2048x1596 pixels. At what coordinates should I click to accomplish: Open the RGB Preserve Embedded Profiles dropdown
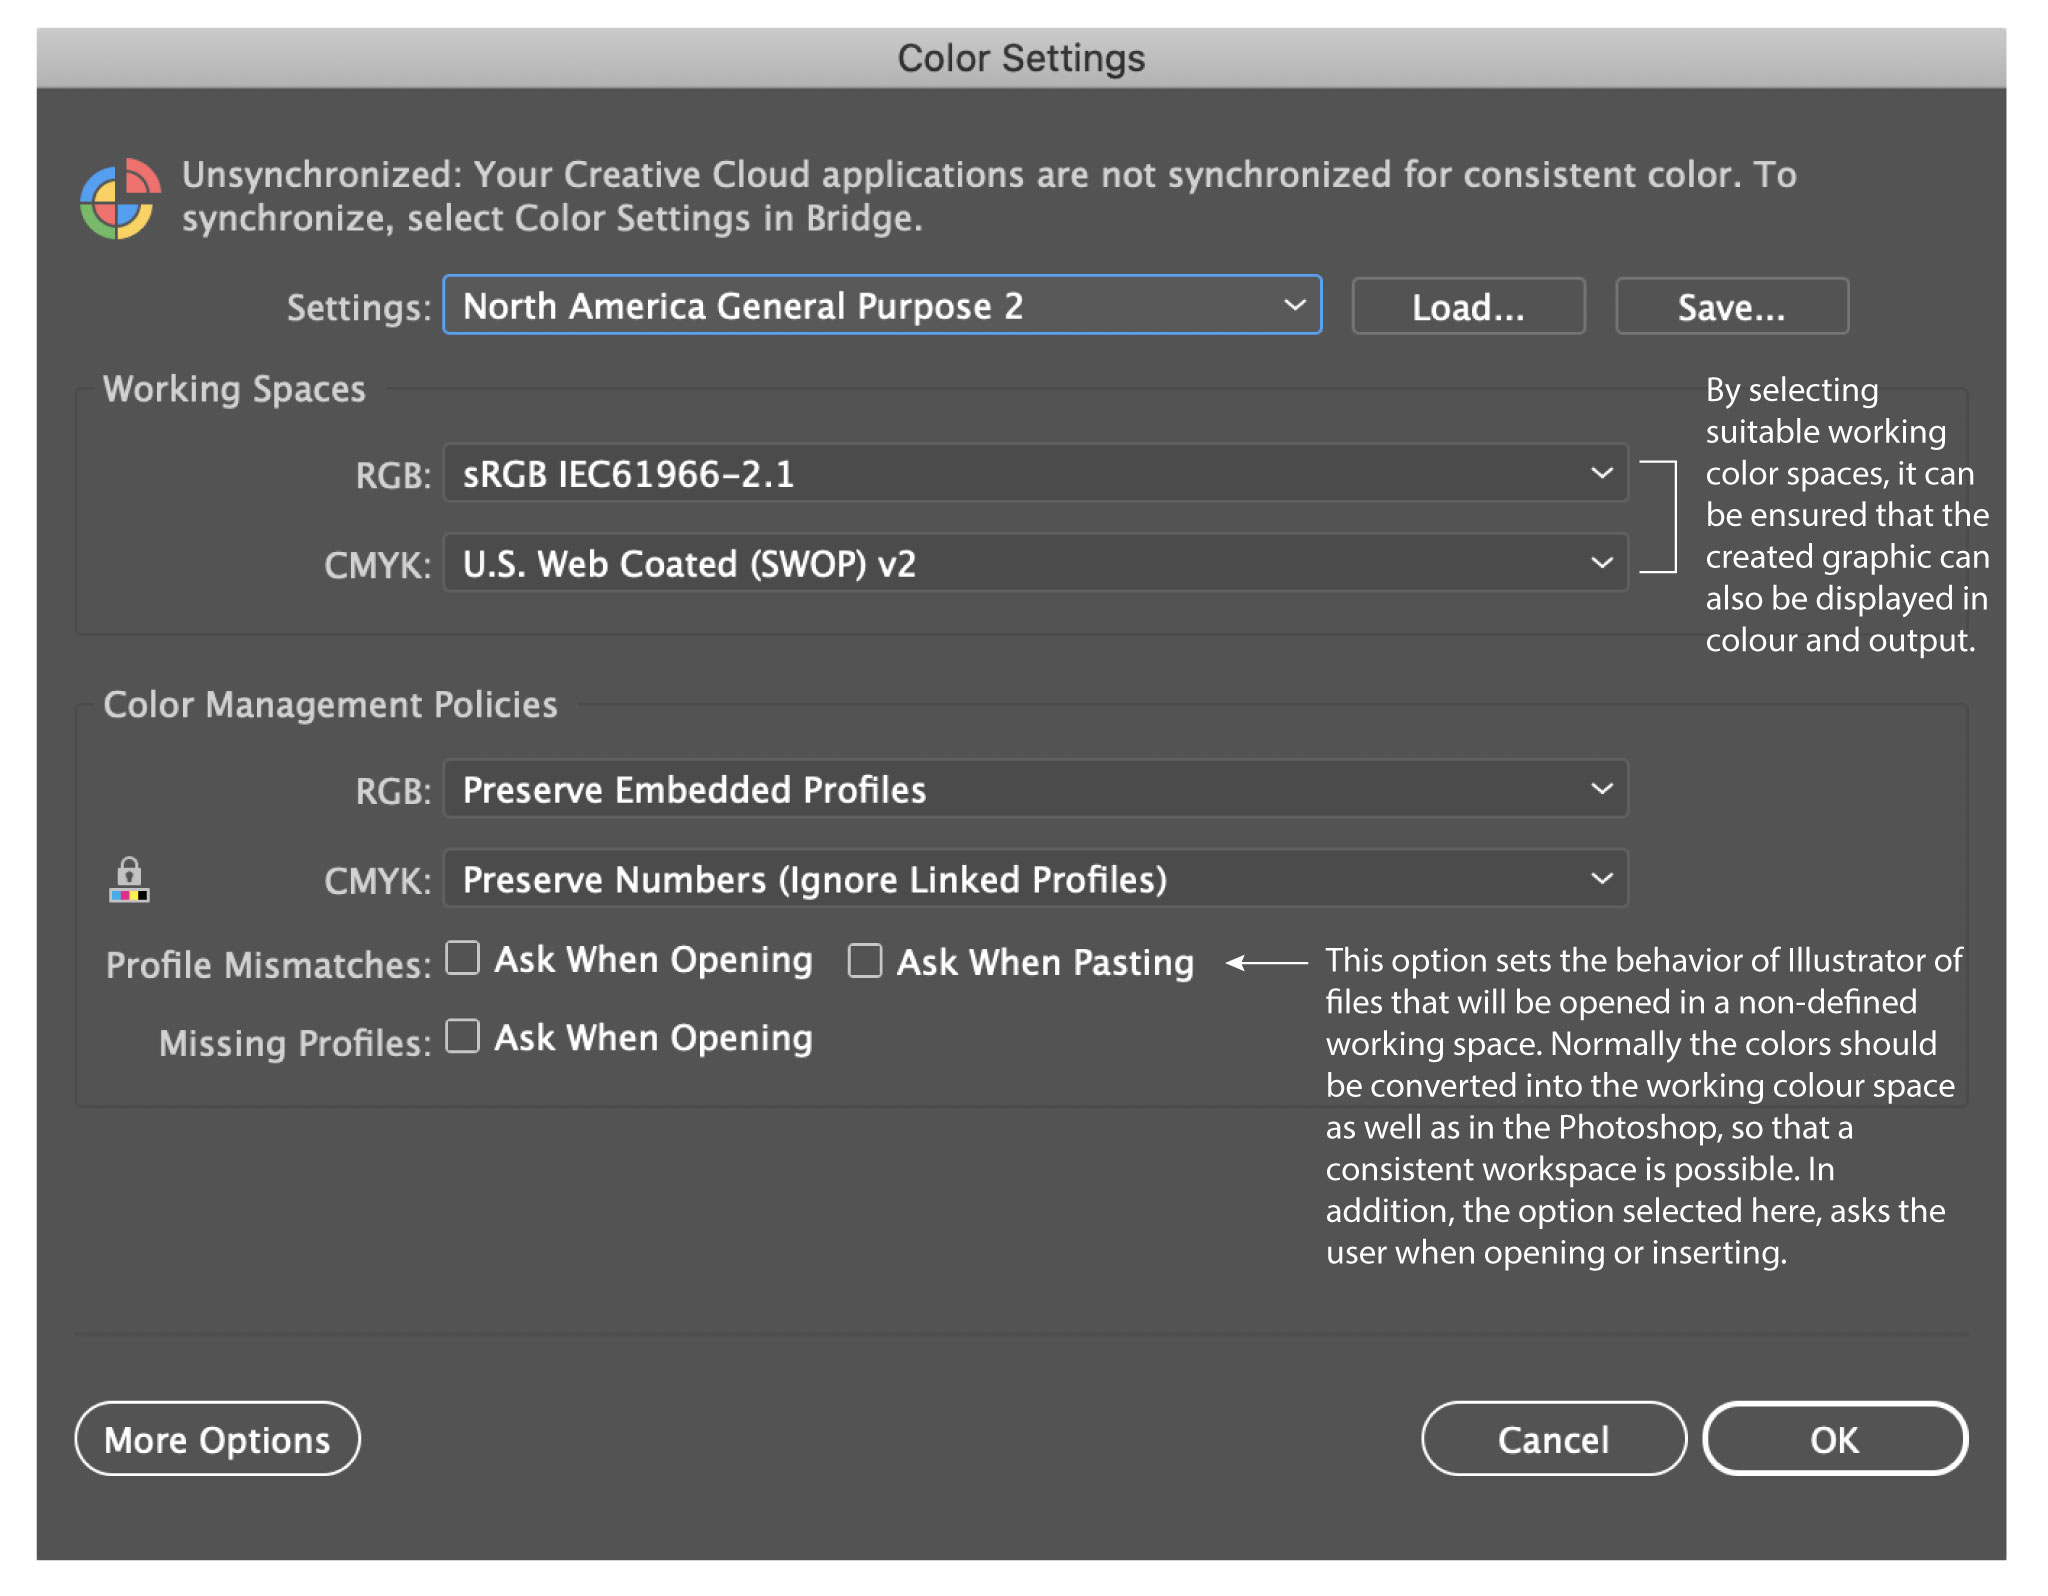1035,789
